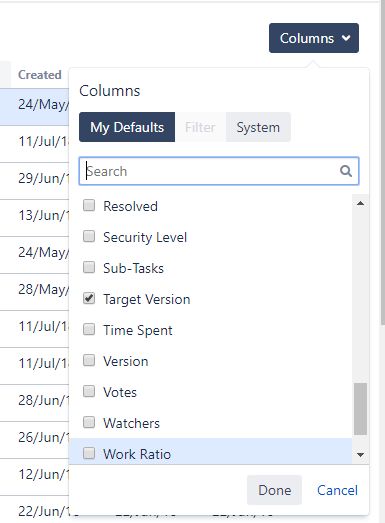The height and width of the screenshot is (523, 385).
Task: Click the Columns popup heading
Action: pos(109,91)
